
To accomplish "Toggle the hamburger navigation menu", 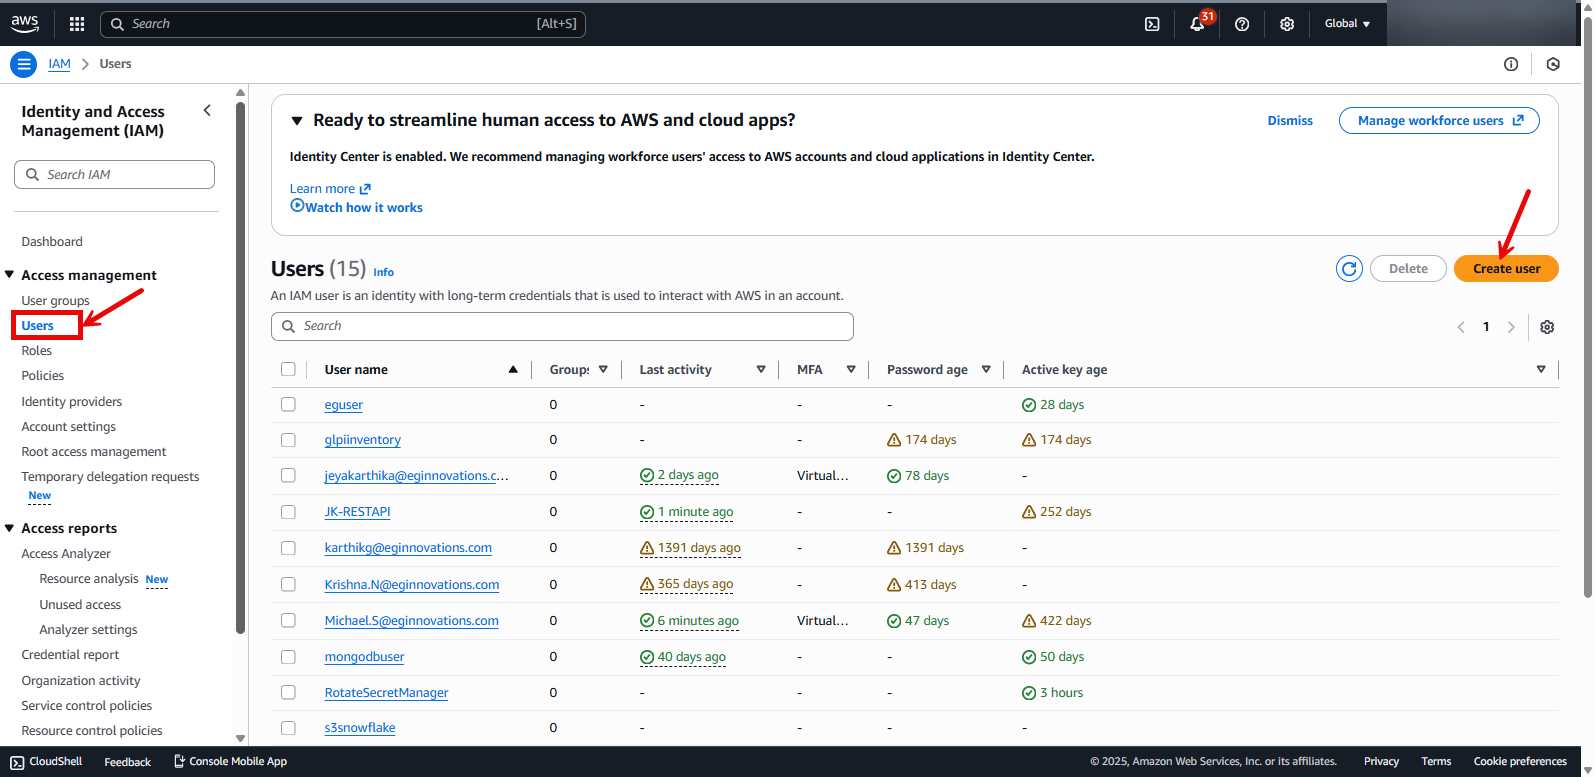I will pyautogui.click(x=24, y=64).
